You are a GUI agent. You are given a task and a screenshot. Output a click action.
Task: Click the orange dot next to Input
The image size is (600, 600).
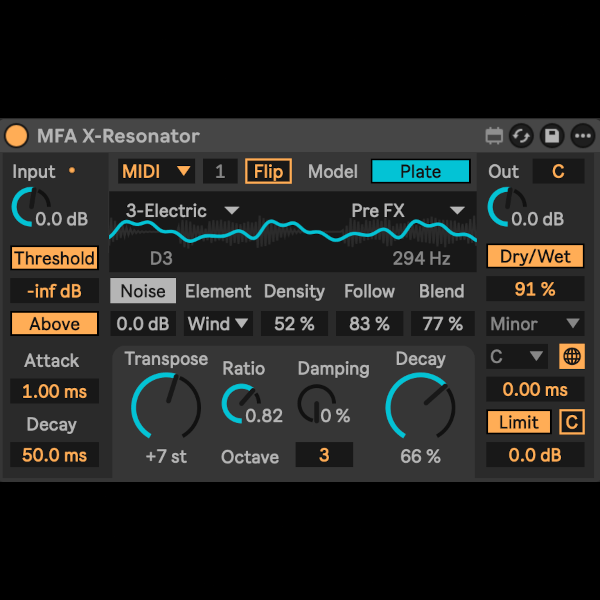point(71,171)
